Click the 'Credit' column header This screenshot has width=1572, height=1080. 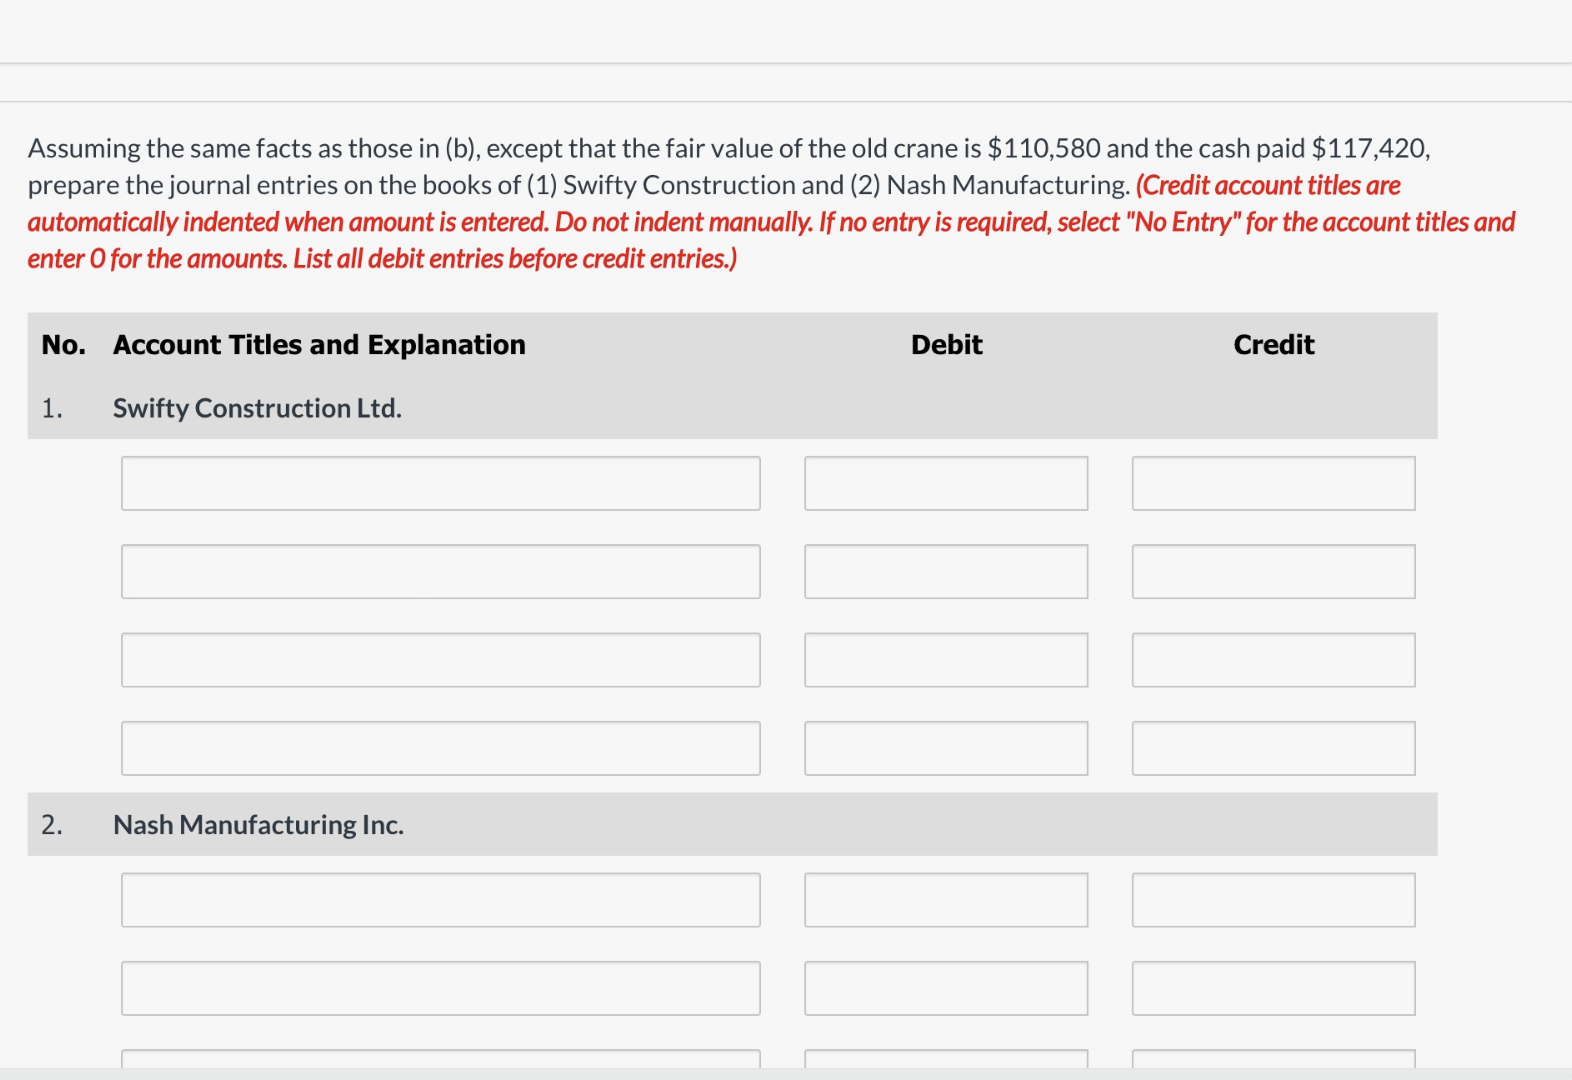pyautogui.click(x=1274, y=345)
